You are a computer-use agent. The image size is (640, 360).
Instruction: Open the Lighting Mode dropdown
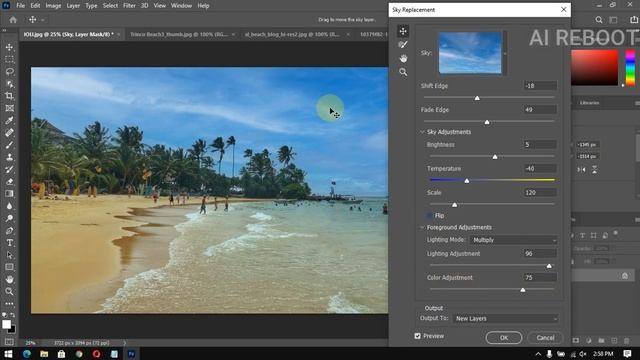click(513, 240)
